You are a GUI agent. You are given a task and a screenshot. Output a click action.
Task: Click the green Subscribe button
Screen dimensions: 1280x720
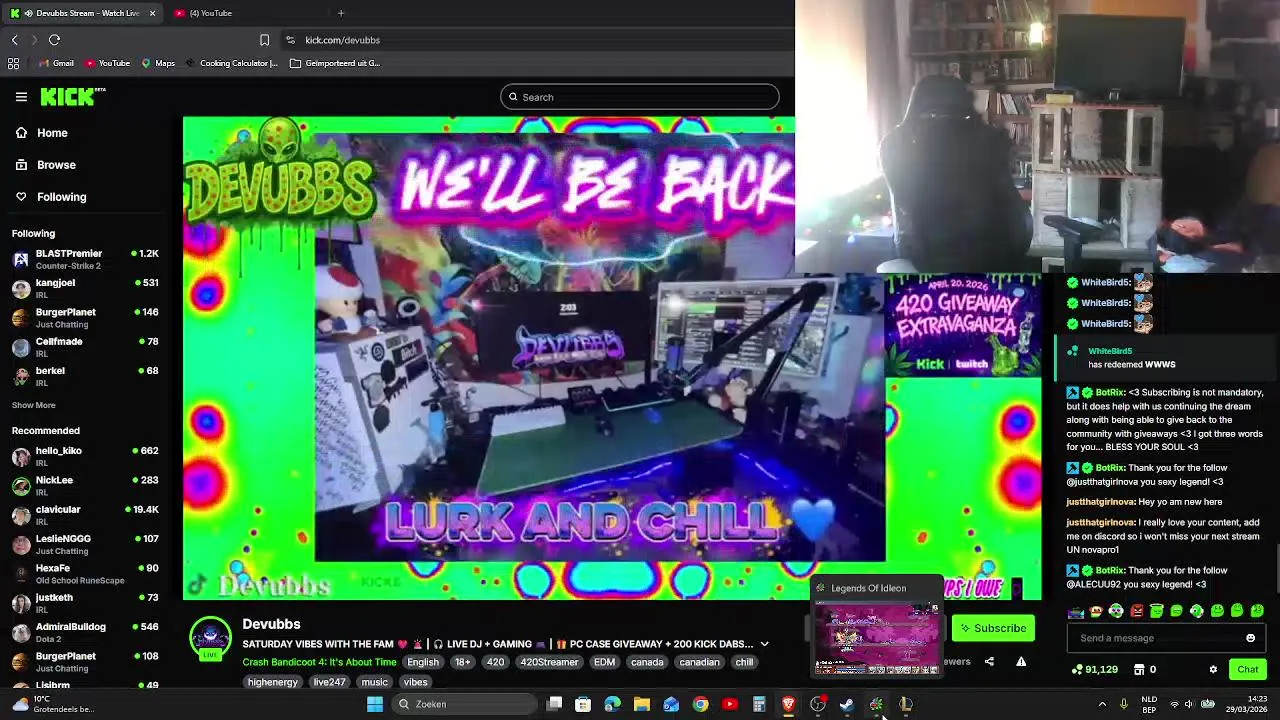point(993,628)
